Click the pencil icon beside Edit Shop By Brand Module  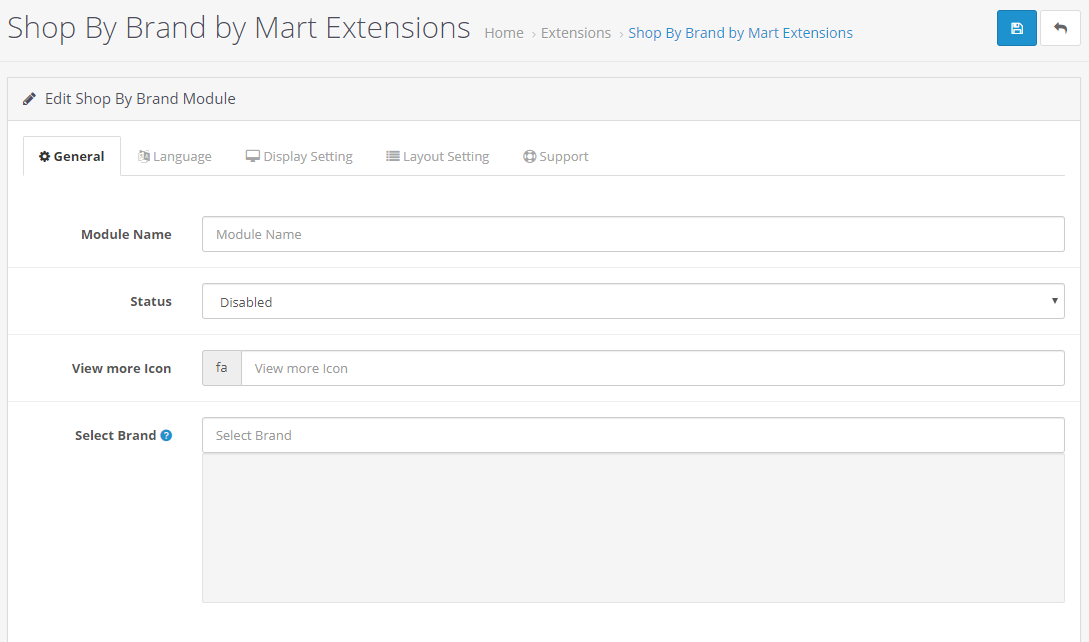pyautogui.click(x=29, y=99)
